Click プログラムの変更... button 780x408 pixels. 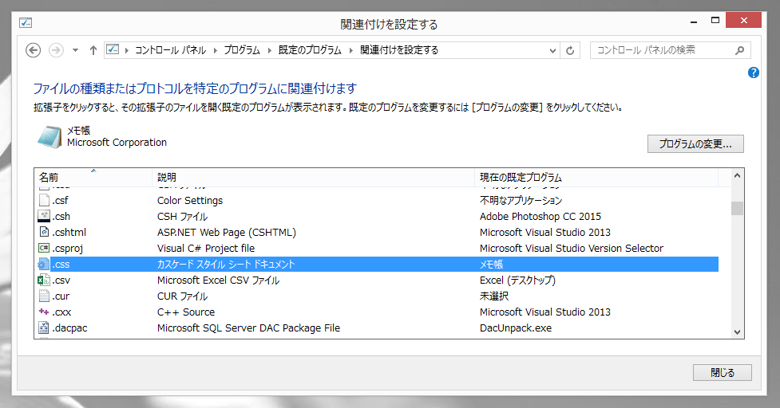695,144
